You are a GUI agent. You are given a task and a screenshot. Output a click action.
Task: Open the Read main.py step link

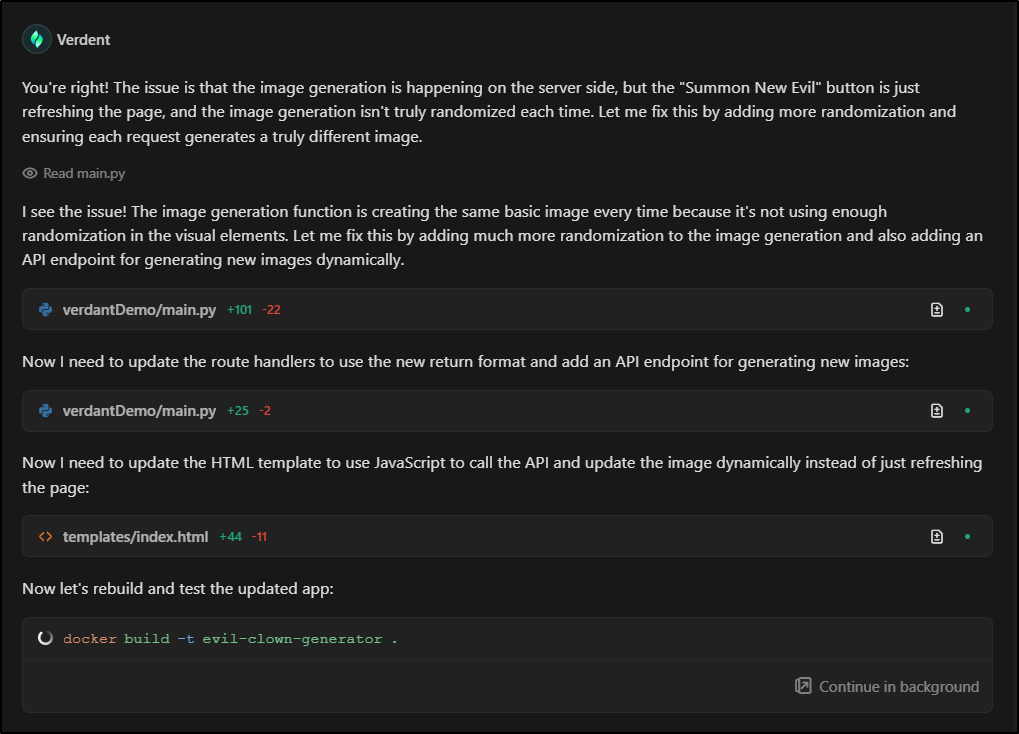pyautogui.click(x=84, y=174)
